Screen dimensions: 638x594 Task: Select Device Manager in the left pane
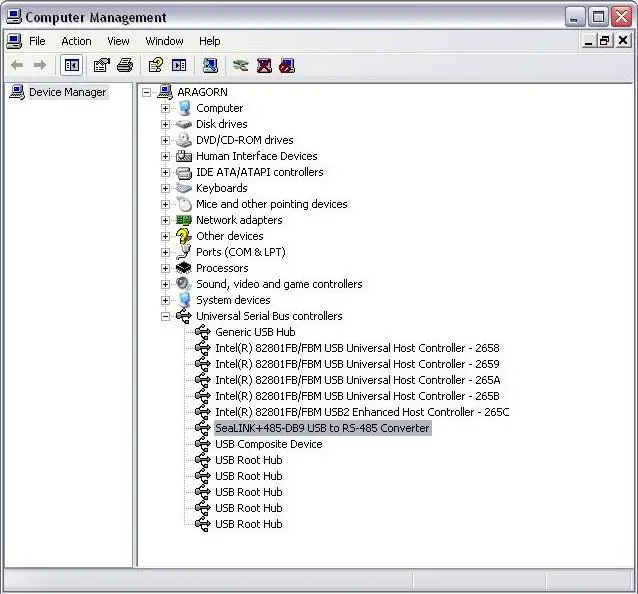pyautogui.click(x=68, y=92)
